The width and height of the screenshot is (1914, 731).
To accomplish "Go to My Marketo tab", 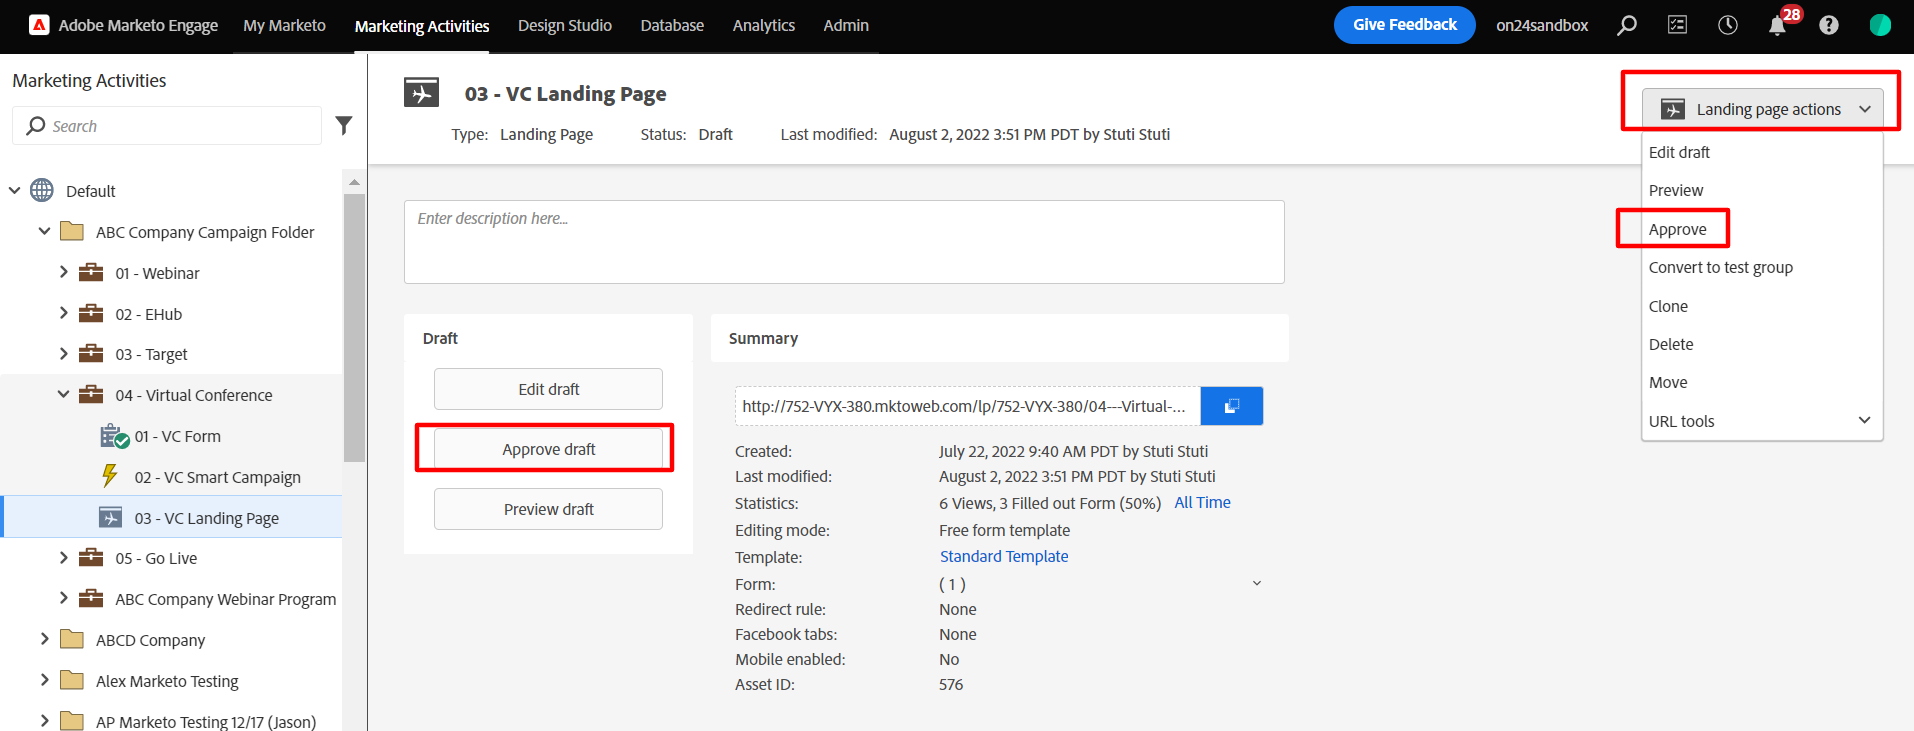I will 284,25.
